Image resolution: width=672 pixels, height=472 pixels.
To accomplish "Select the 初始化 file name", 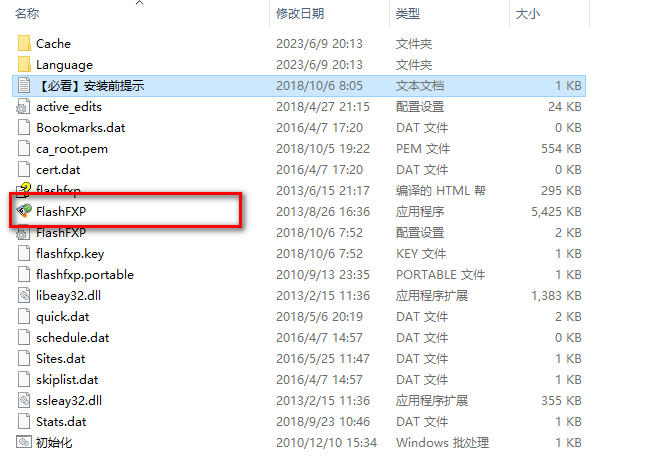I will point(54,442).
